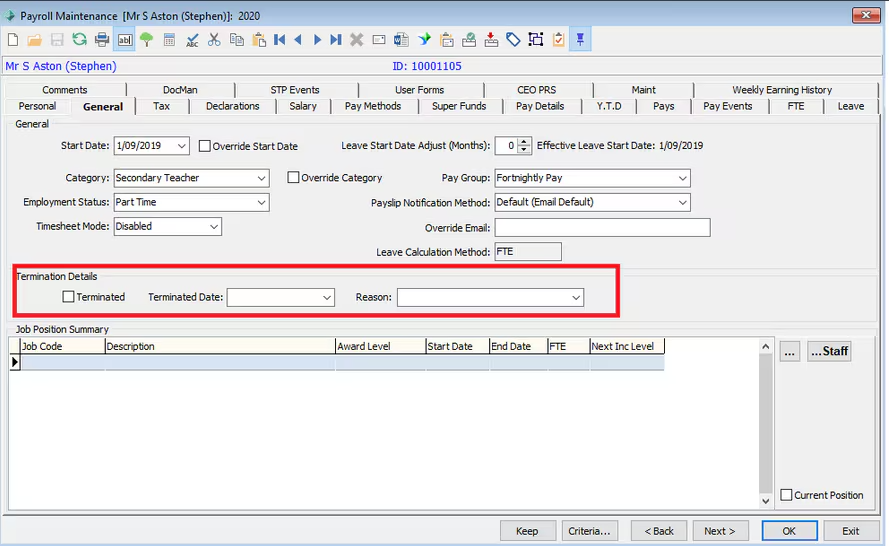Click the New document icon
The image size is (889, 546).
pos(13,40)
